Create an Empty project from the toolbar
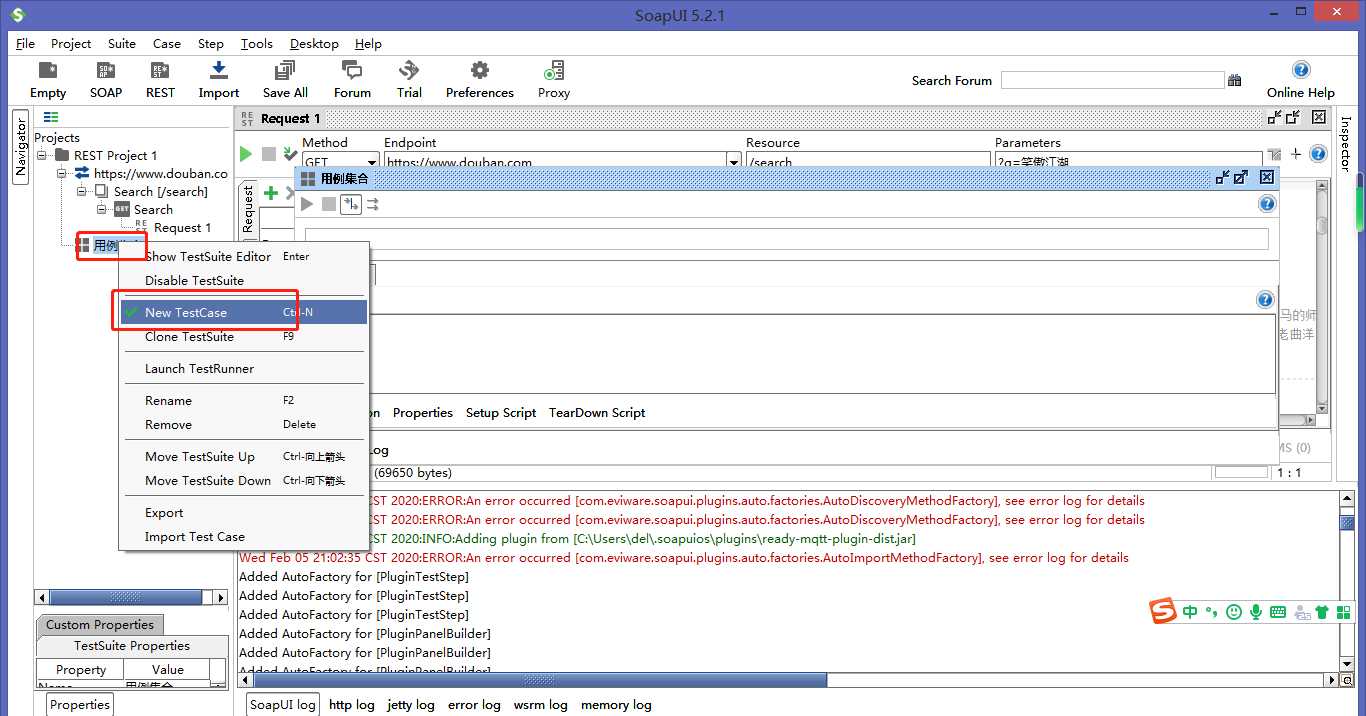The height and width of the screenshot is (716, 1366). coord(47,79)
